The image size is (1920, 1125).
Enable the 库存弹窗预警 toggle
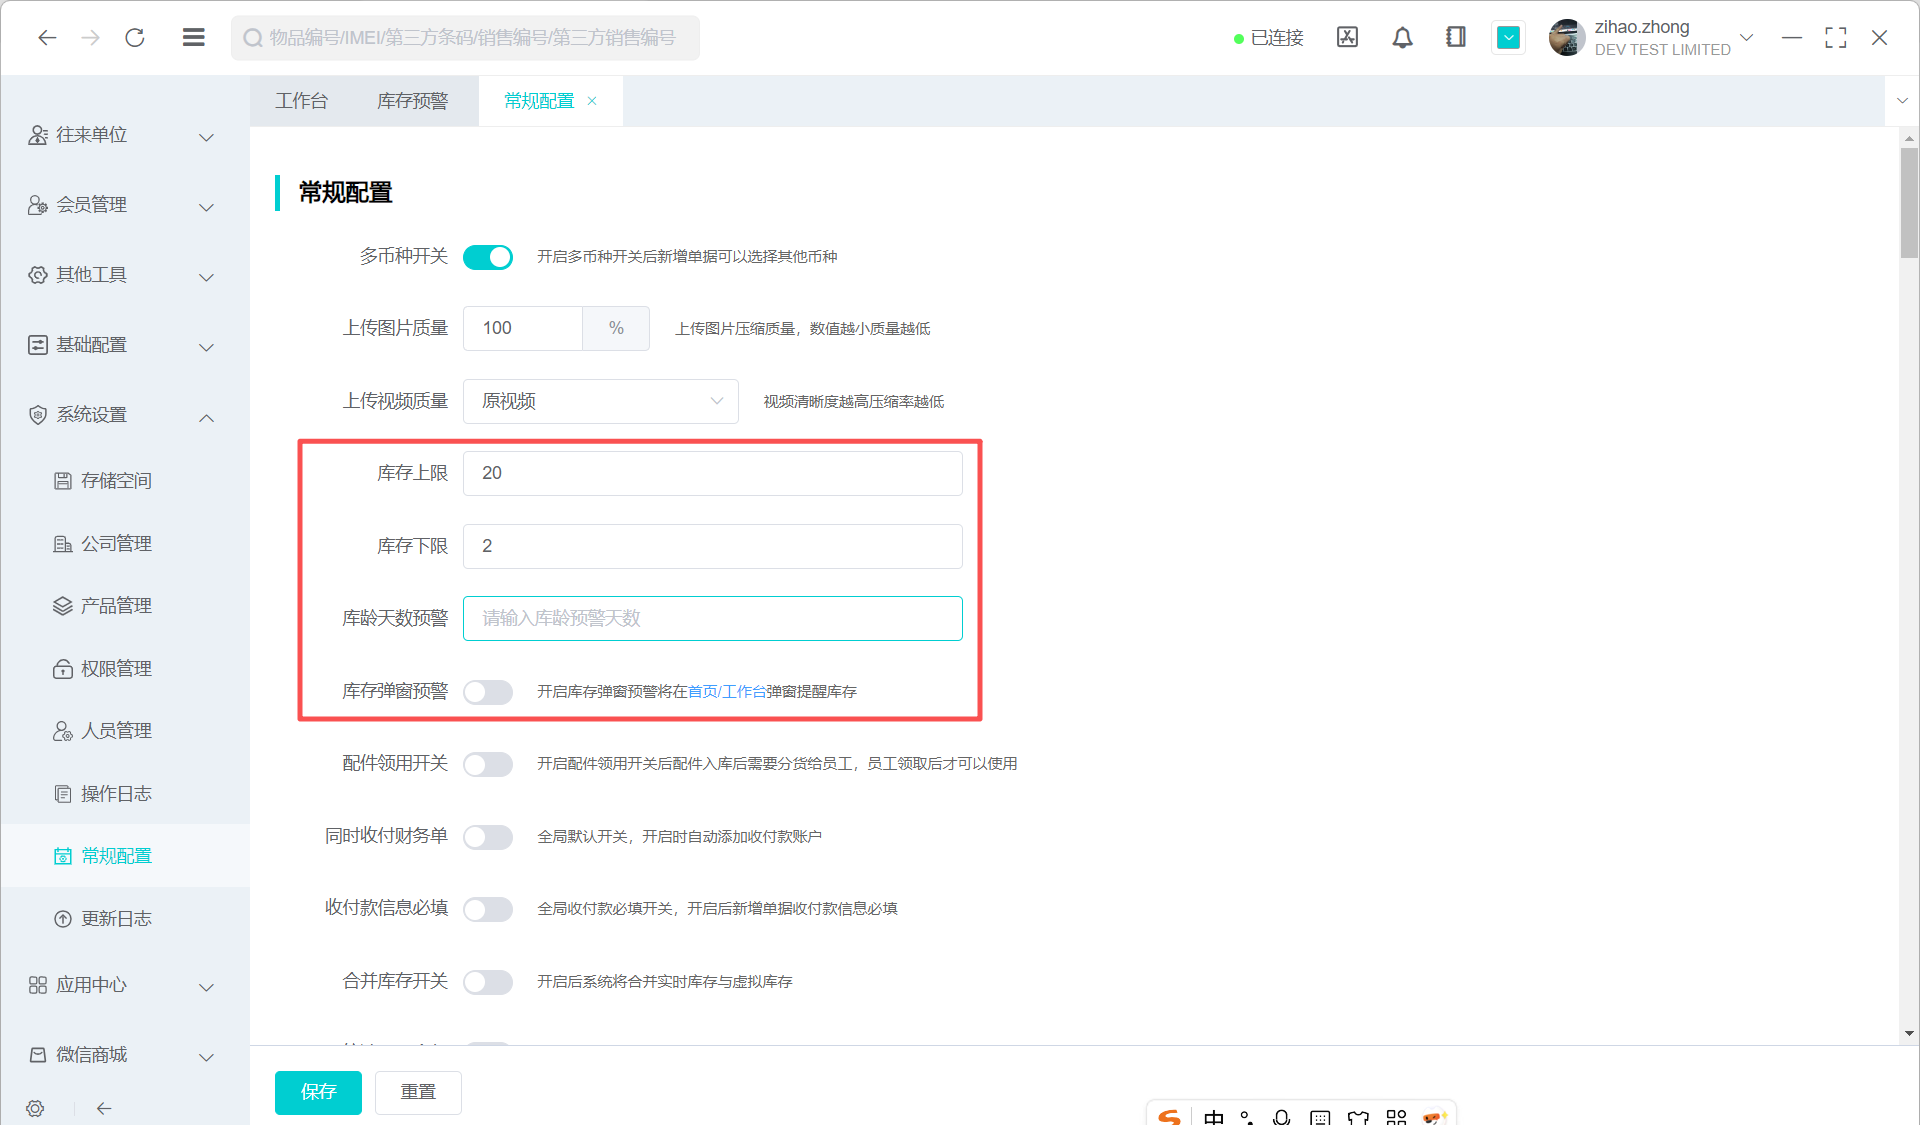(488, 692)
